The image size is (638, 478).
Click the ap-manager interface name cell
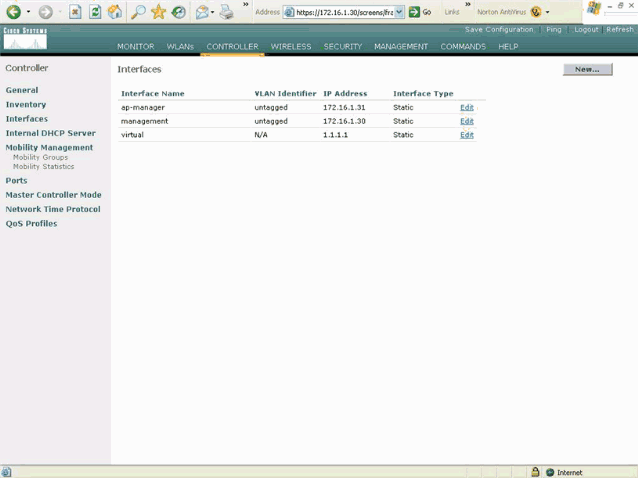point(143,107)
